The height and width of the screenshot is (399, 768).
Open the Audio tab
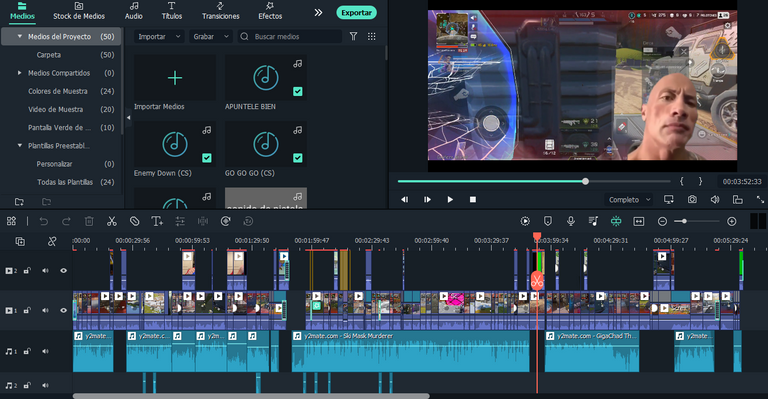[134, 11]
